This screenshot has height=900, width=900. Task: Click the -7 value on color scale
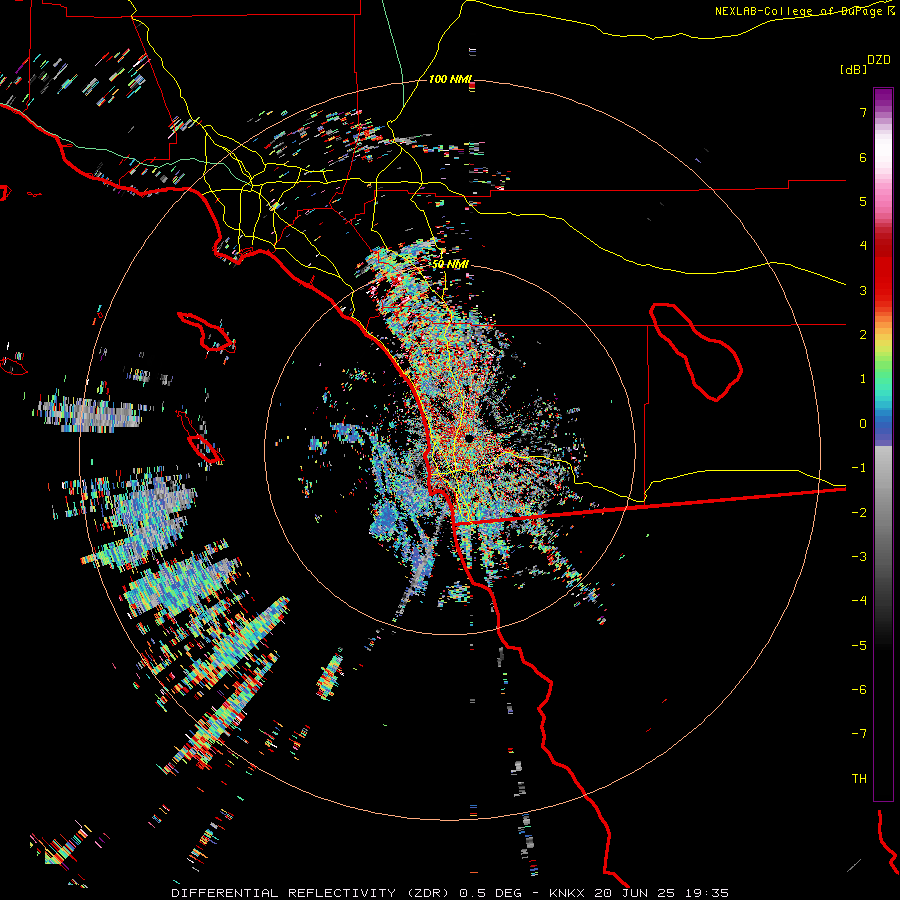(859, 734)
